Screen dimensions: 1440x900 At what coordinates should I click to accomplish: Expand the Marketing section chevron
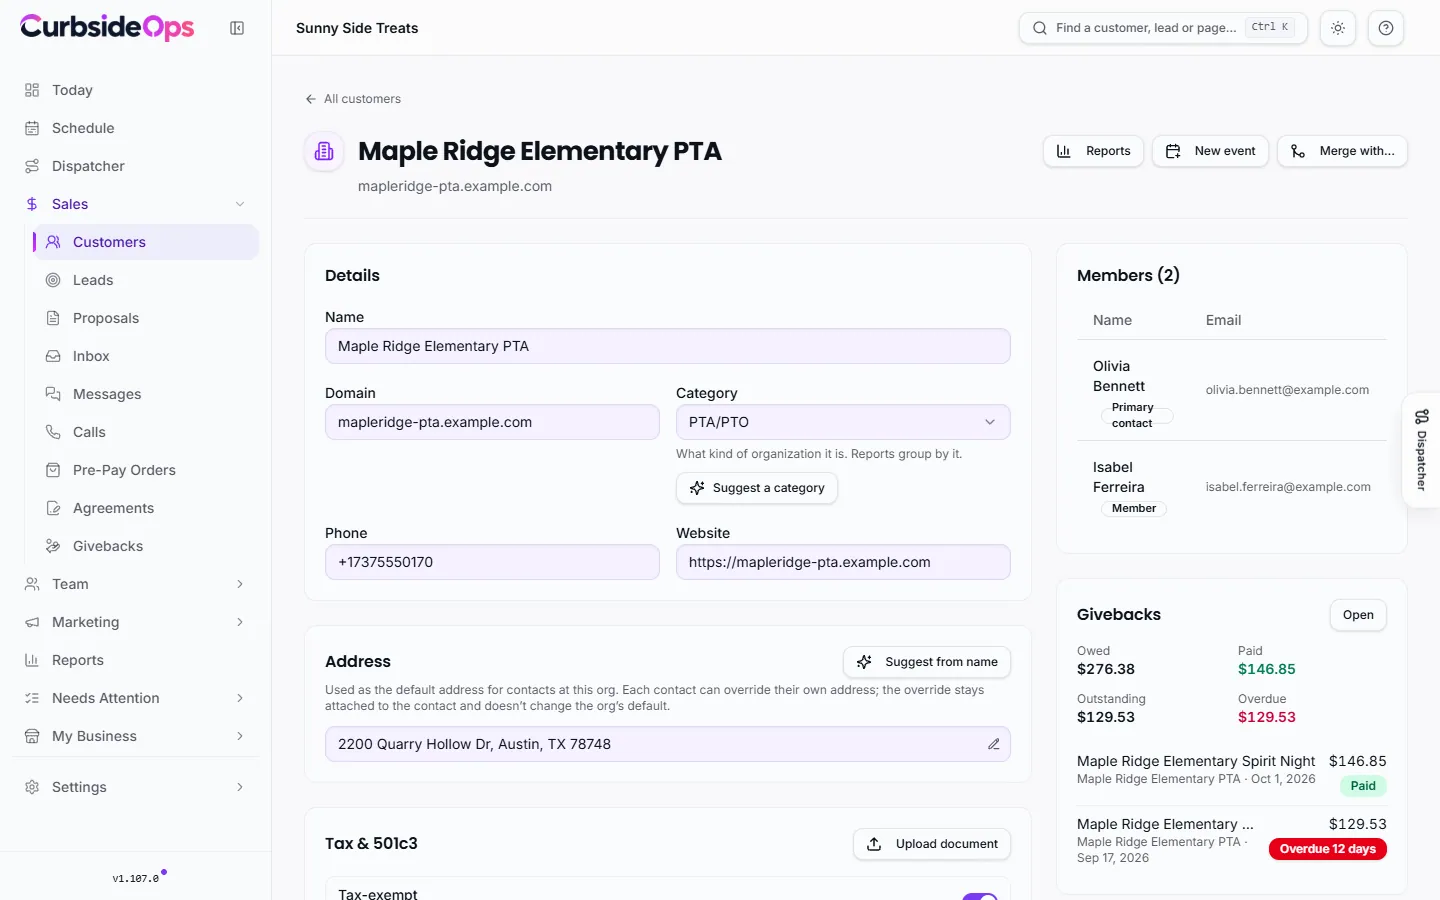(x=240, y=622)
